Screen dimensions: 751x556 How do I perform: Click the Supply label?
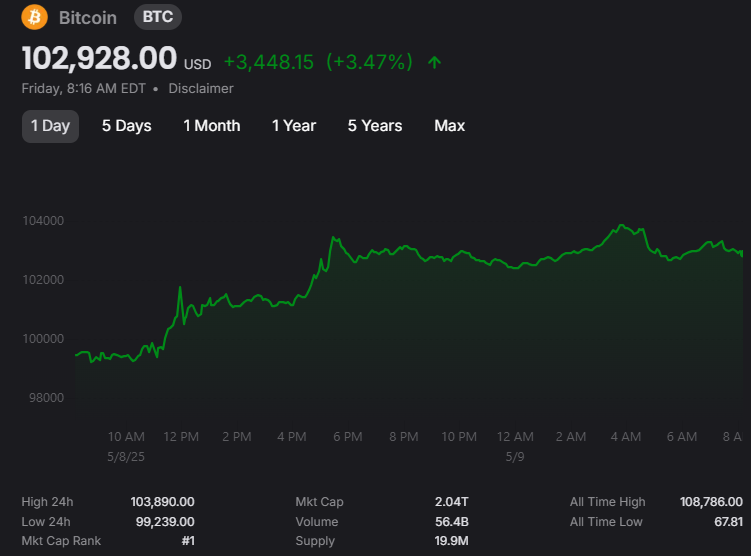[x=315, y=541]
